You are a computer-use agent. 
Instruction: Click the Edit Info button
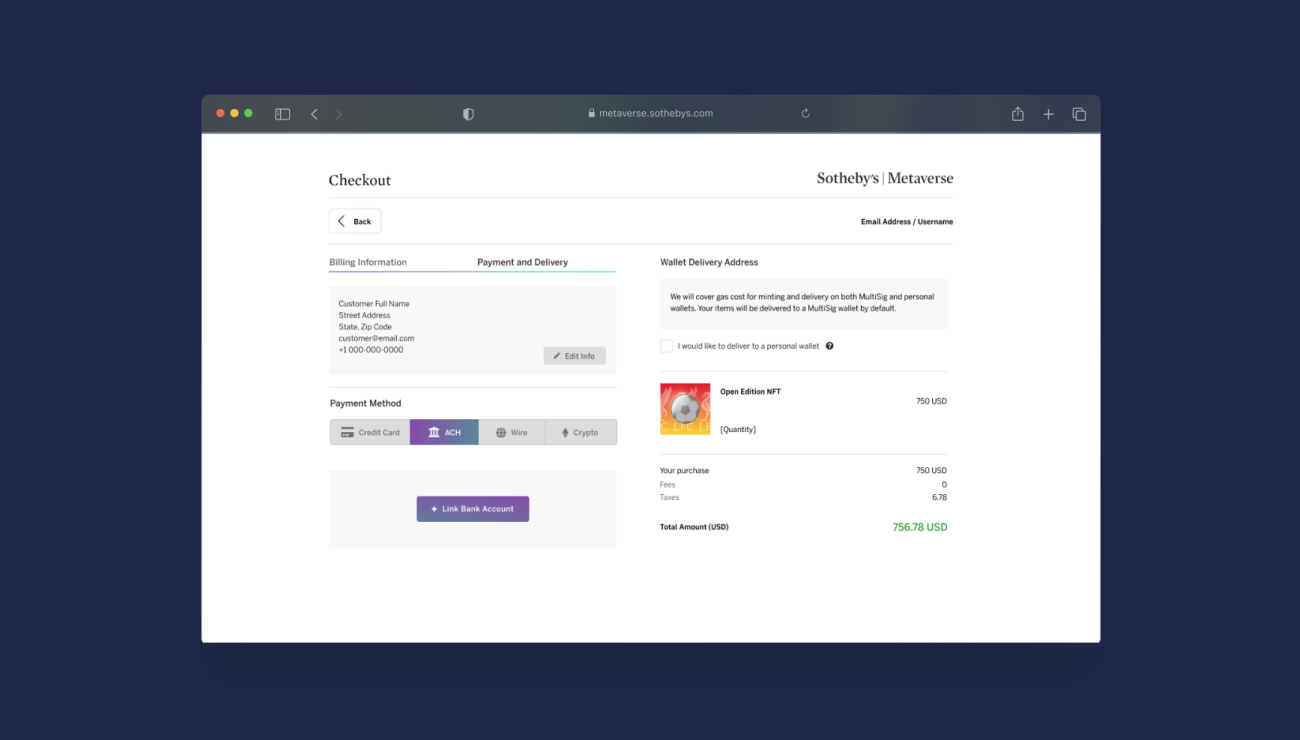575,356
